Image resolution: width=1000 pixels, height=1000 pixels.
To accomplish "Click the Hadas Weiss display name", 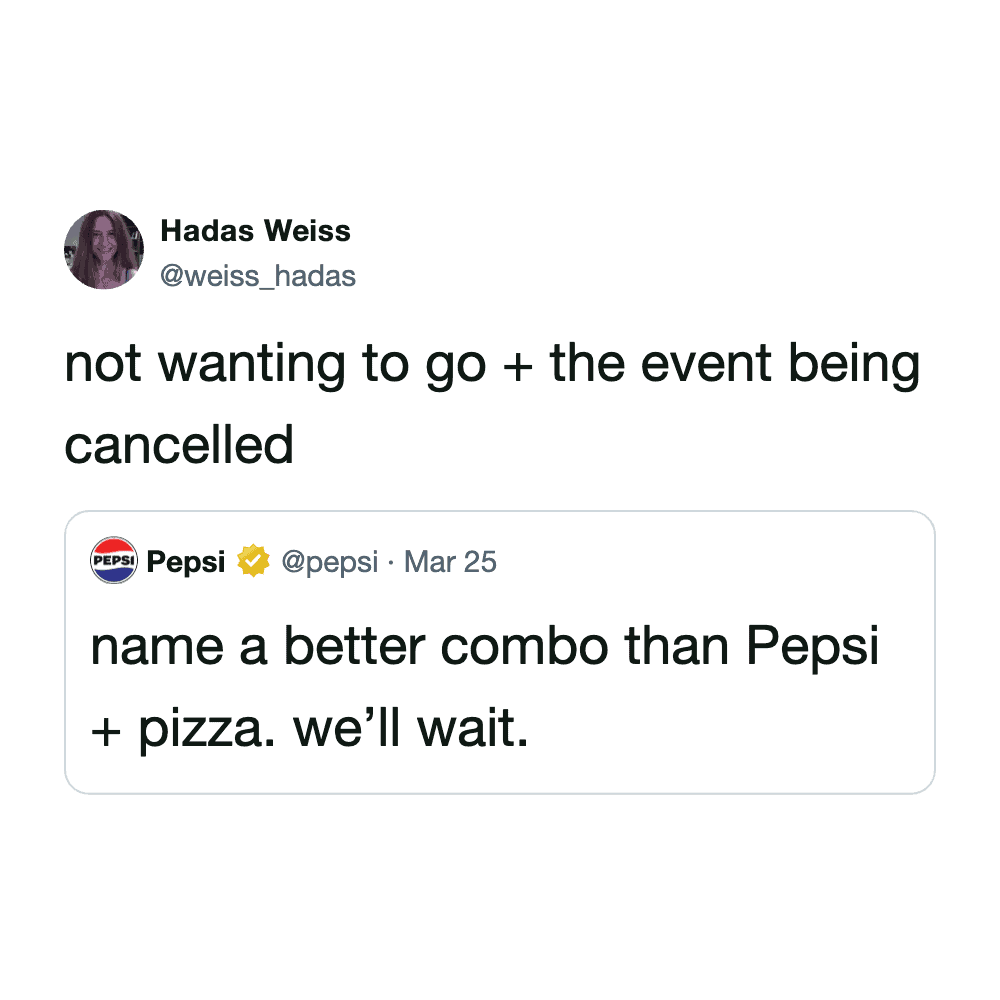I will pyautogui.click(x=255, y=231).
